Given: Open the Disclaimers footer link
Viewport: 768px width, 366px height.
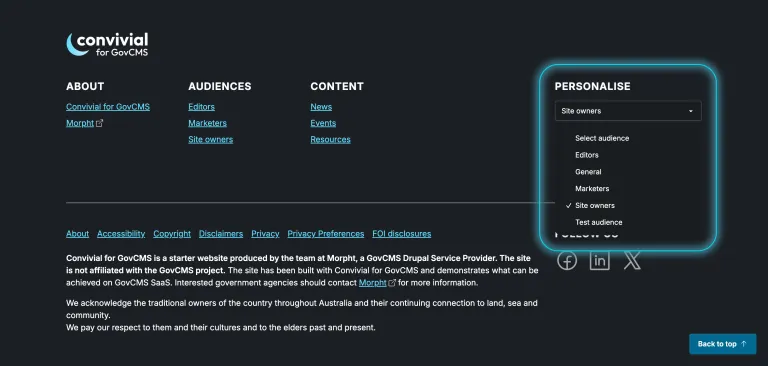Looking at the screenshot, I should 221,234.
